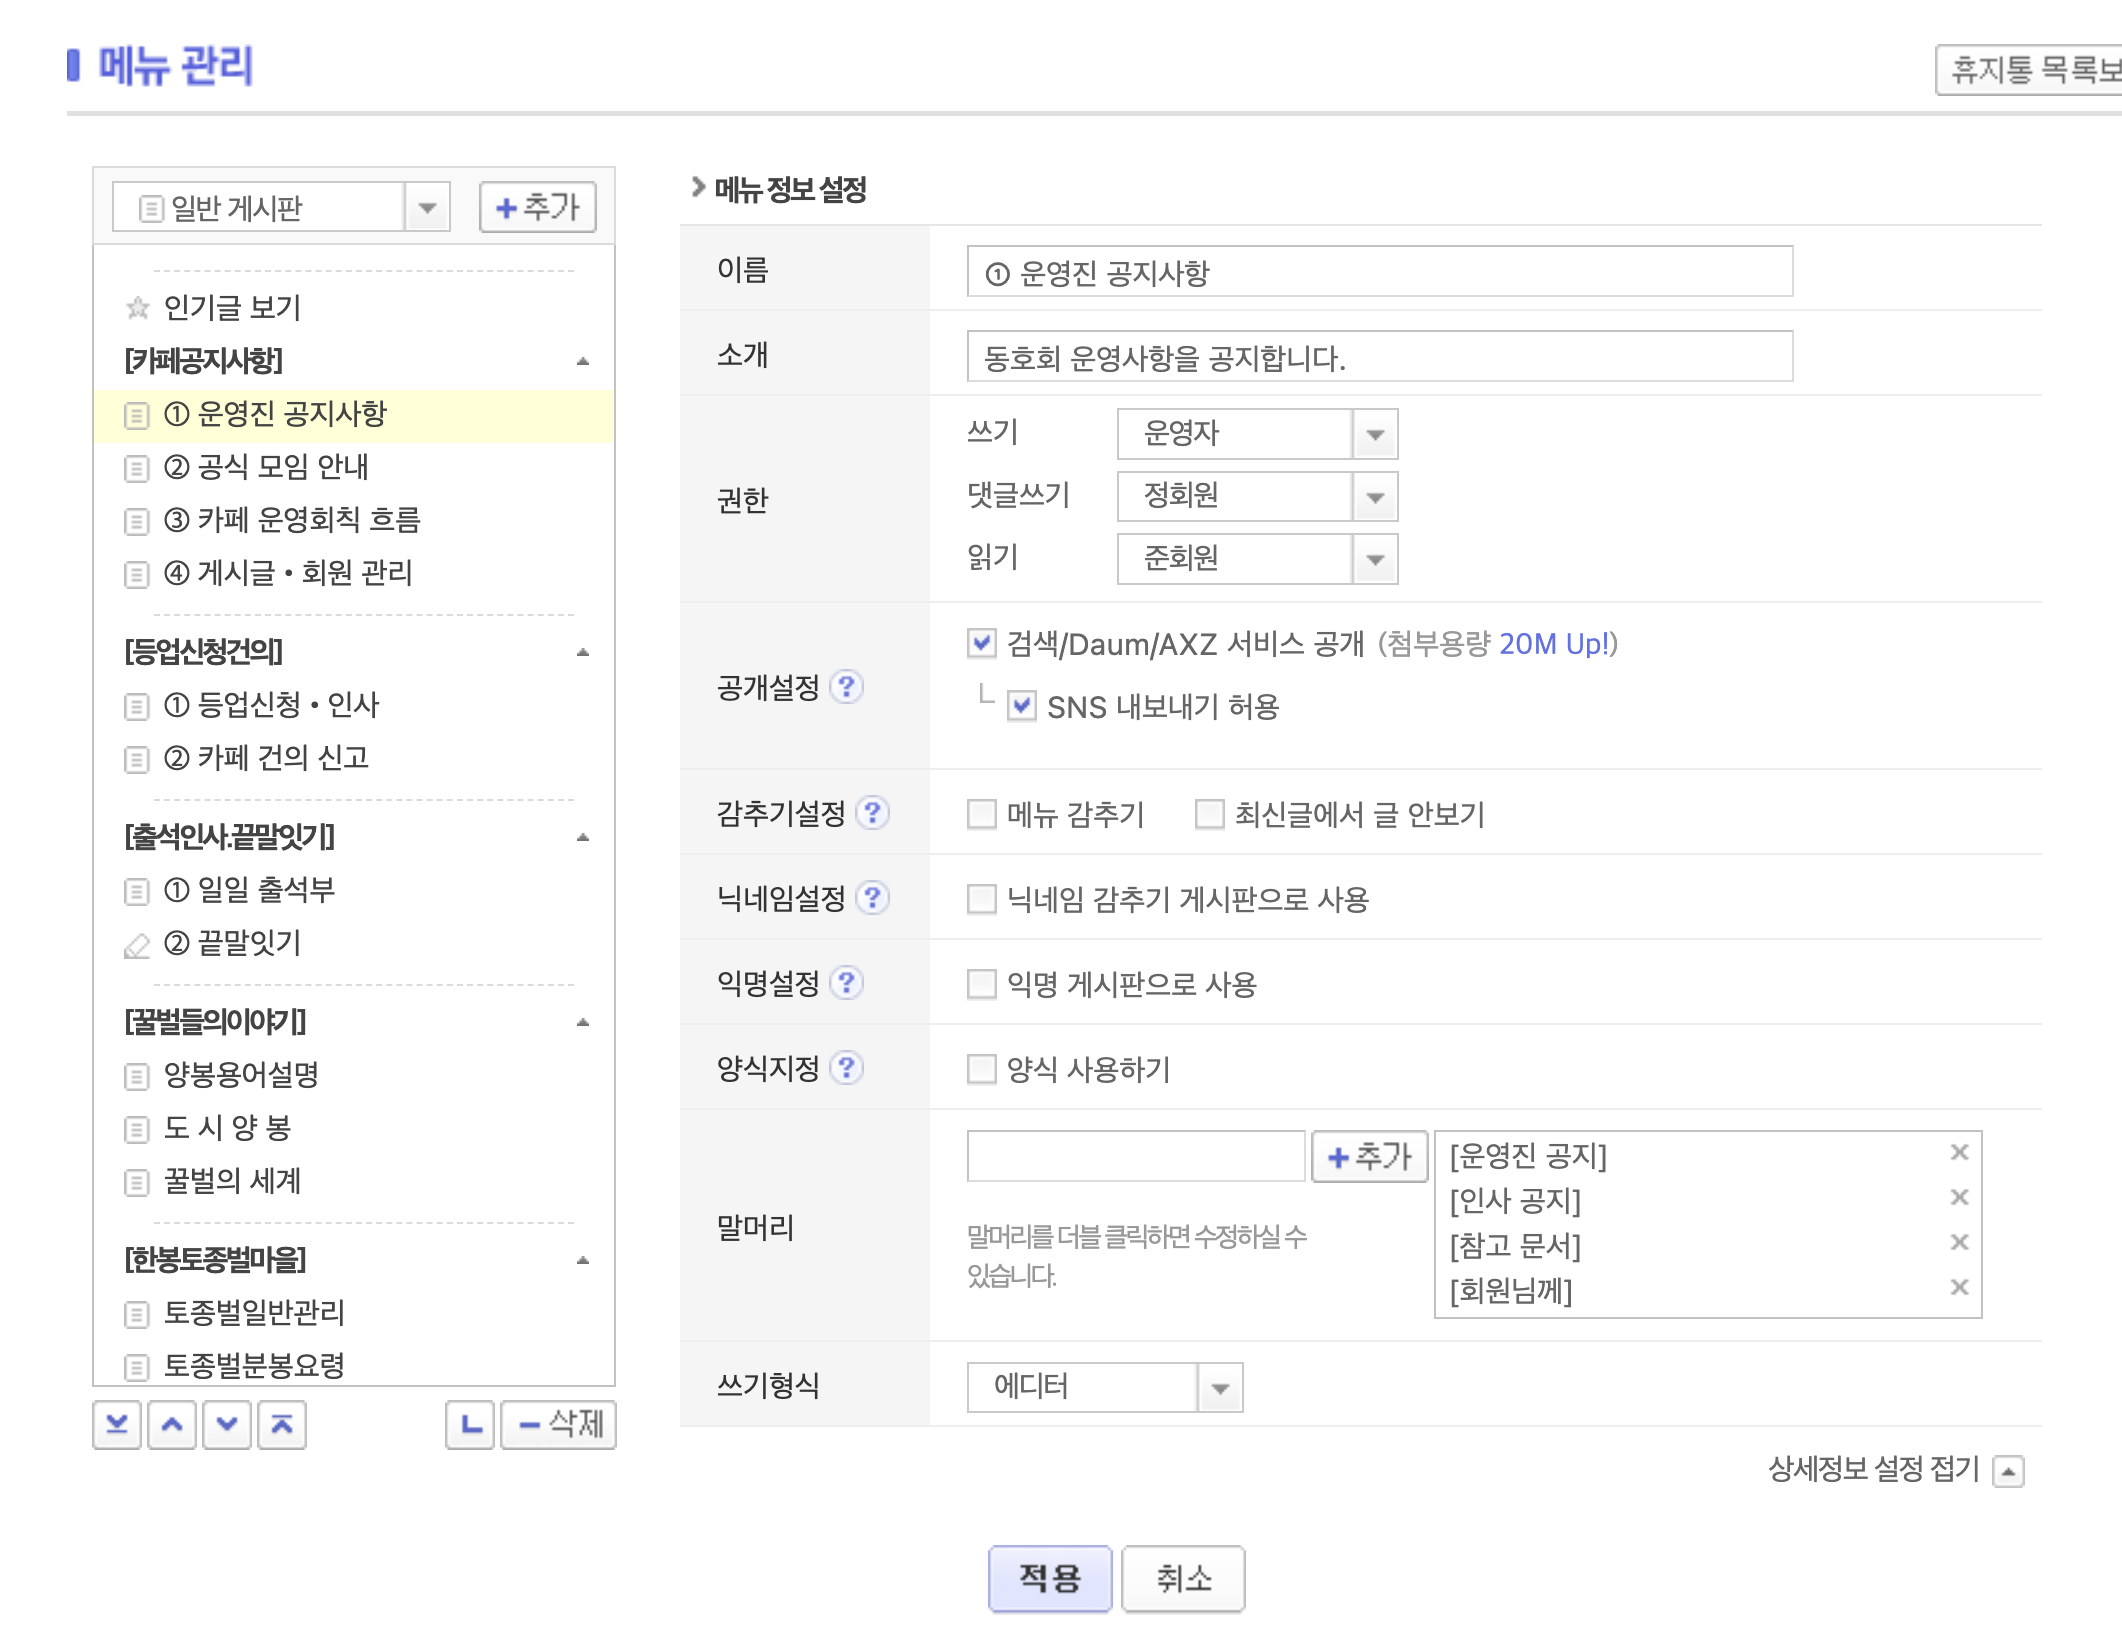The image size is (2122, 1634).
Task: Click the 적용 apply button
Action: pyautogui.click(x=1049, y=1579)
